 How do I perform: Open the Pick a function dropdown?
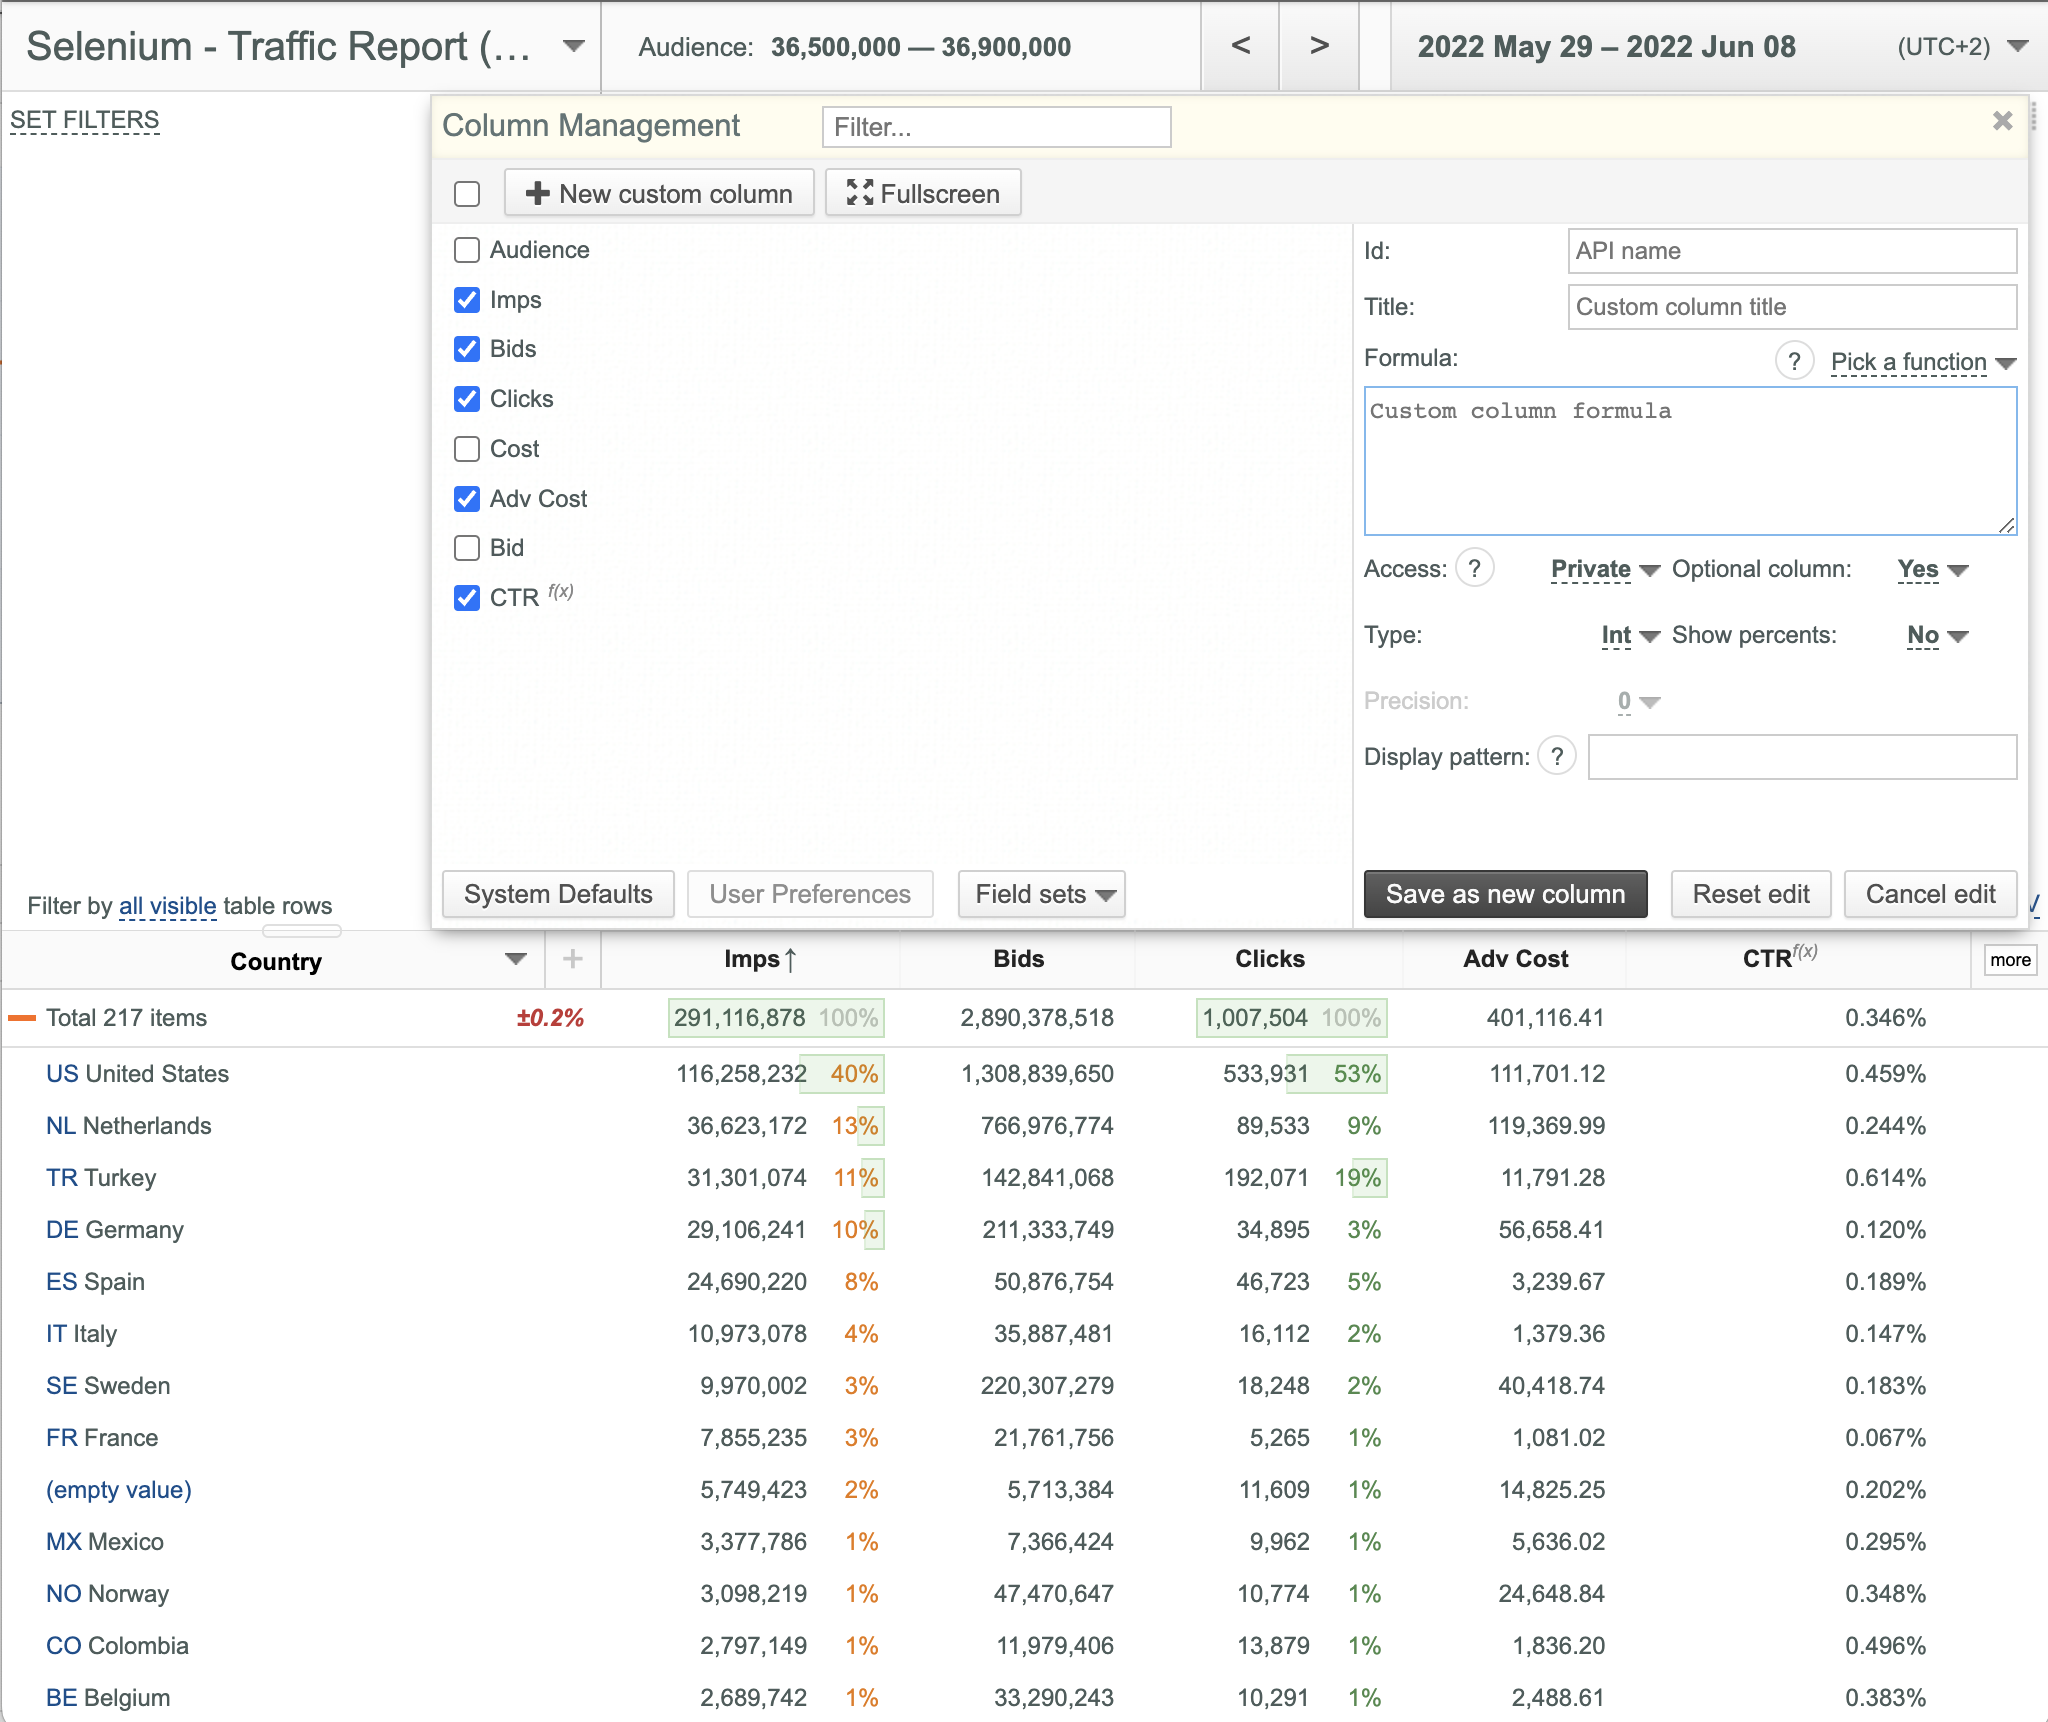1922,362
